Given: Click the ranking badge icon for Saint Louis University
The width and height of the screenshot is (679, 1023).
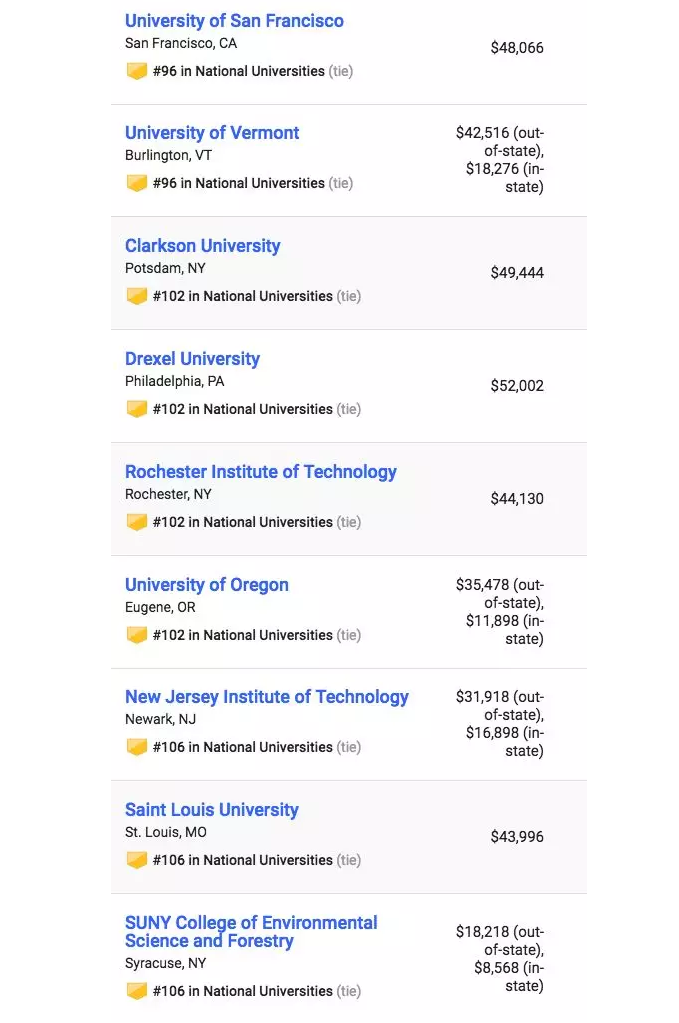Looking at the screenshot, I should click(137, 860).
